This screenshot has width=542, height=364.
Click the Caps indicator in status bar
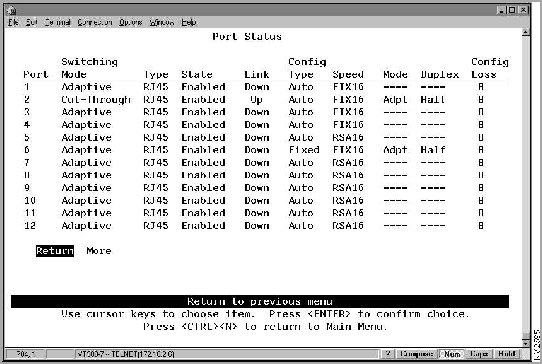(479, 354)
